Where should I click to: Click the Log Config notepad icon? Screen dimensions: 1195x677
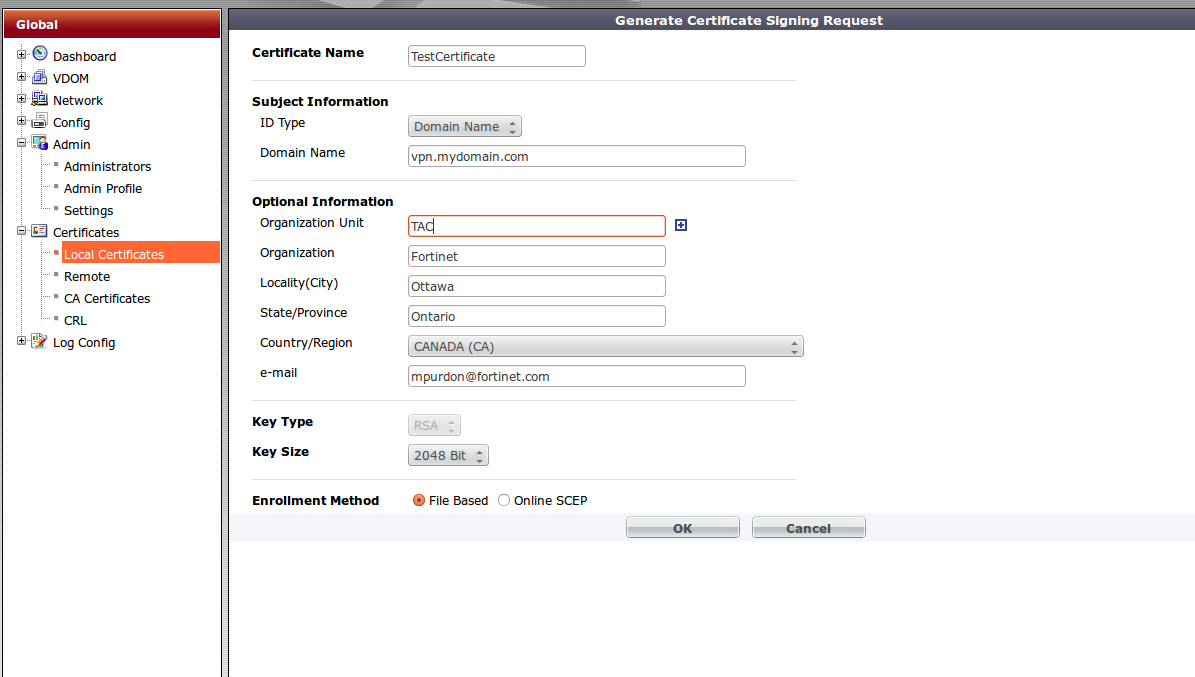click(40, 341)
